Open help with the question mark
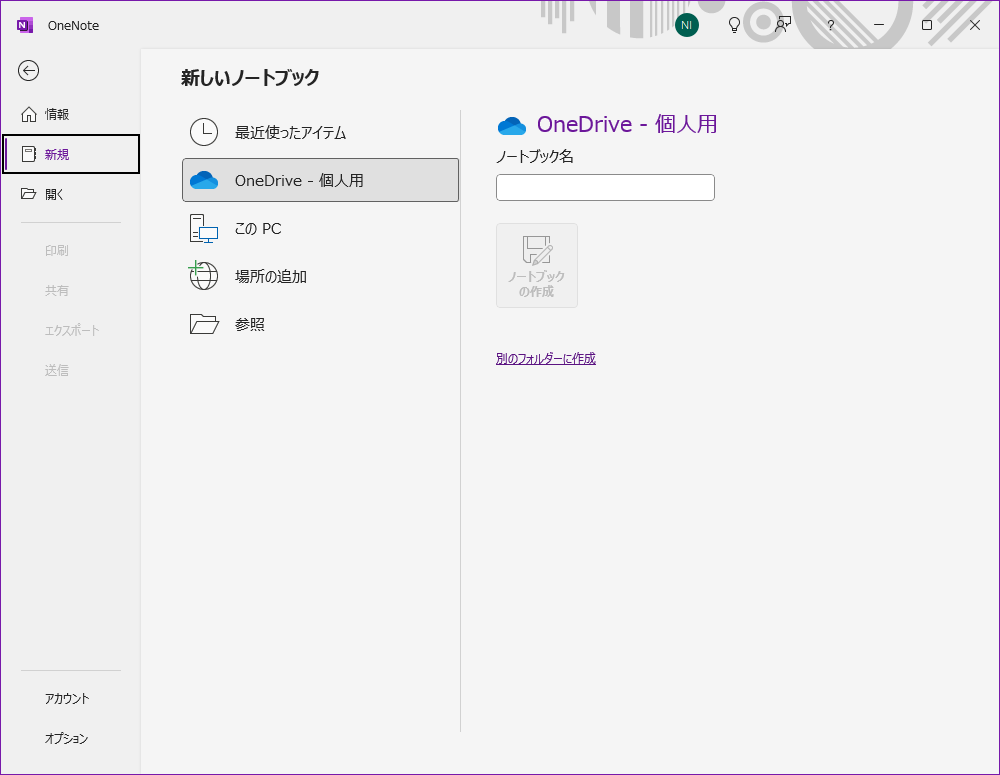 [x=830, y=25]
